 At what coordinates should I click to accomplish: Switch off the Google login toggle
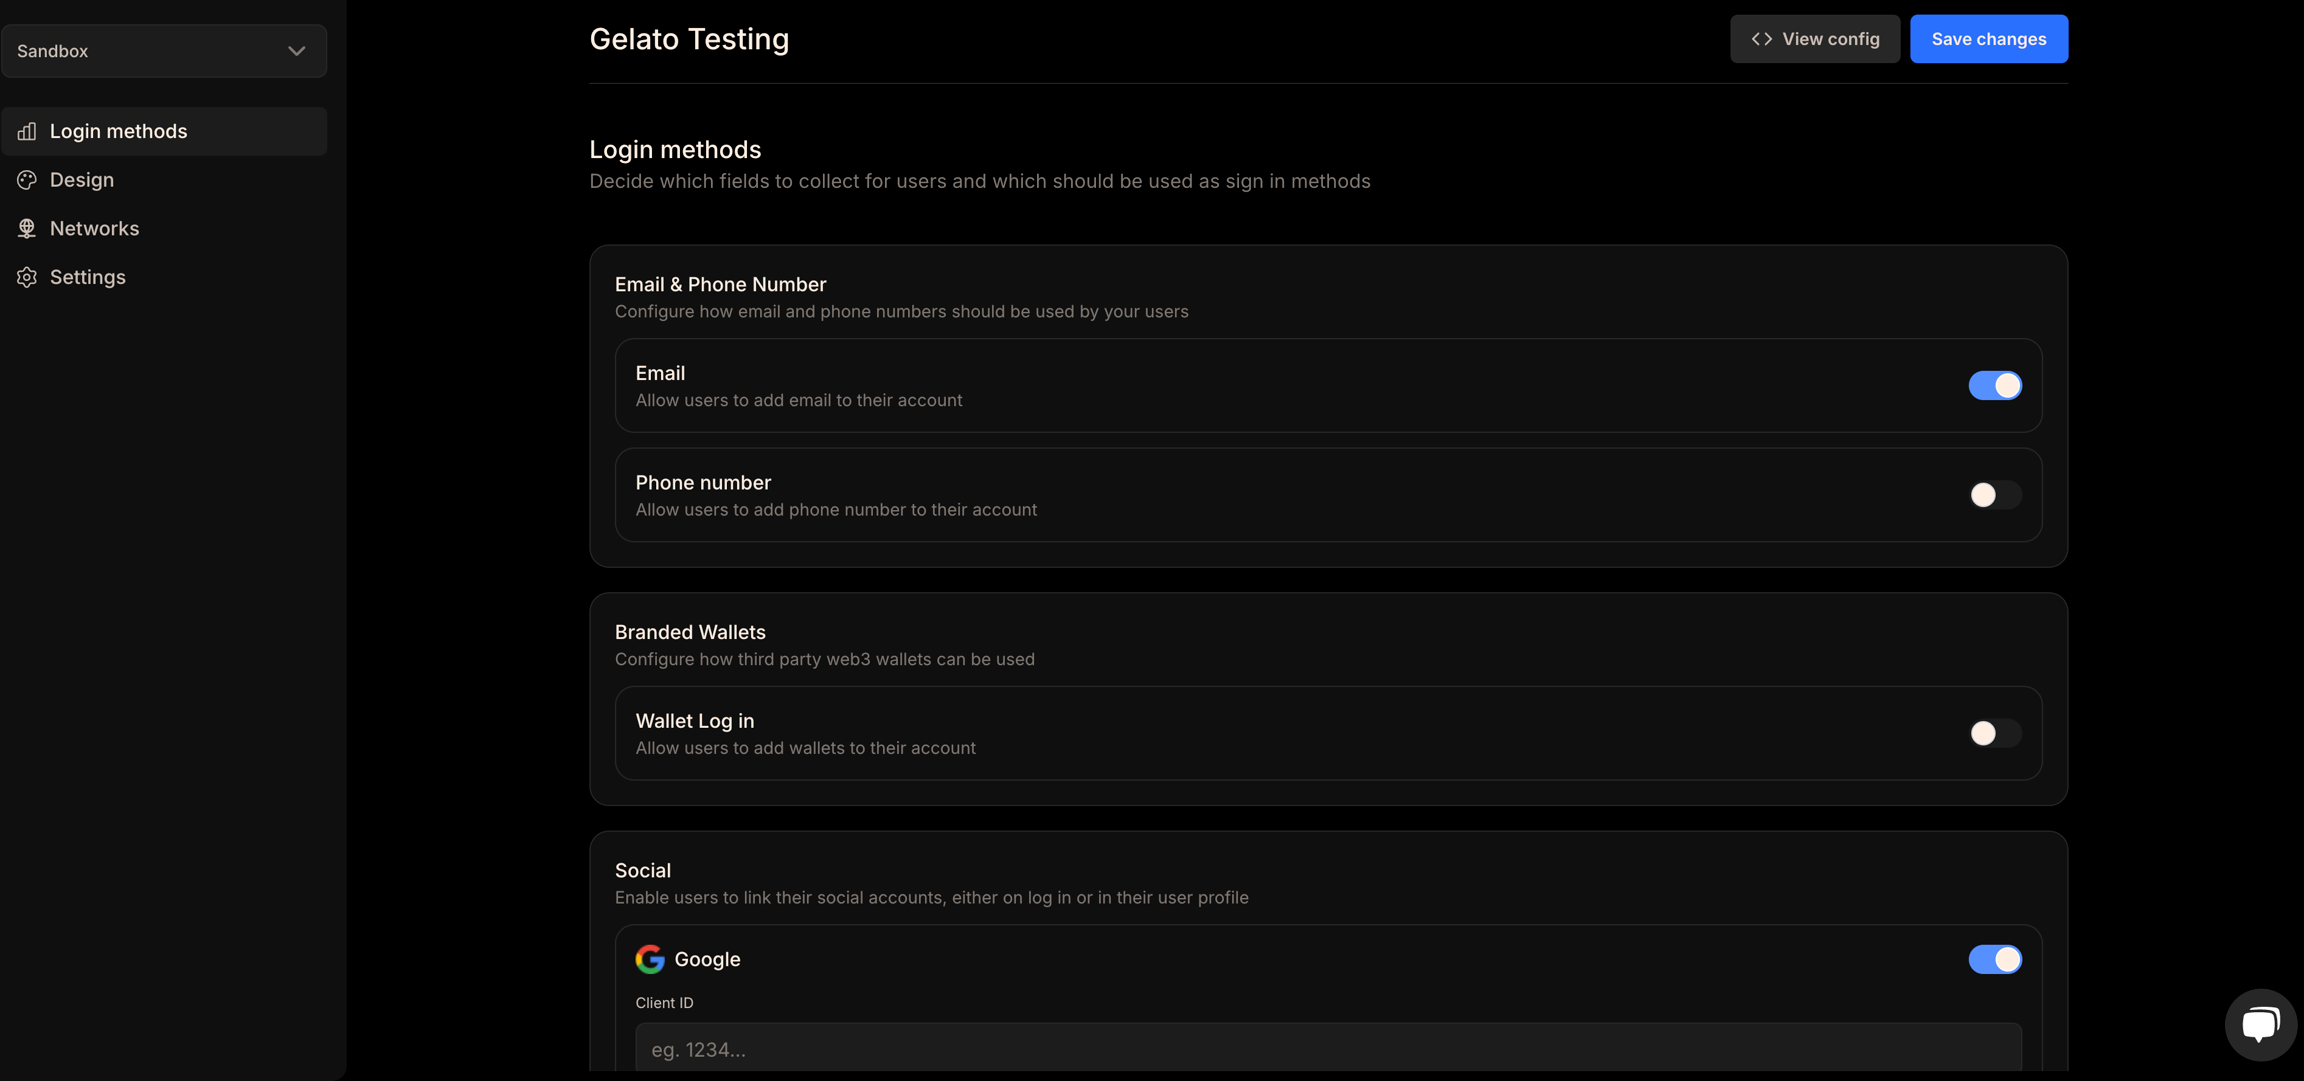tap(1995, 959)
